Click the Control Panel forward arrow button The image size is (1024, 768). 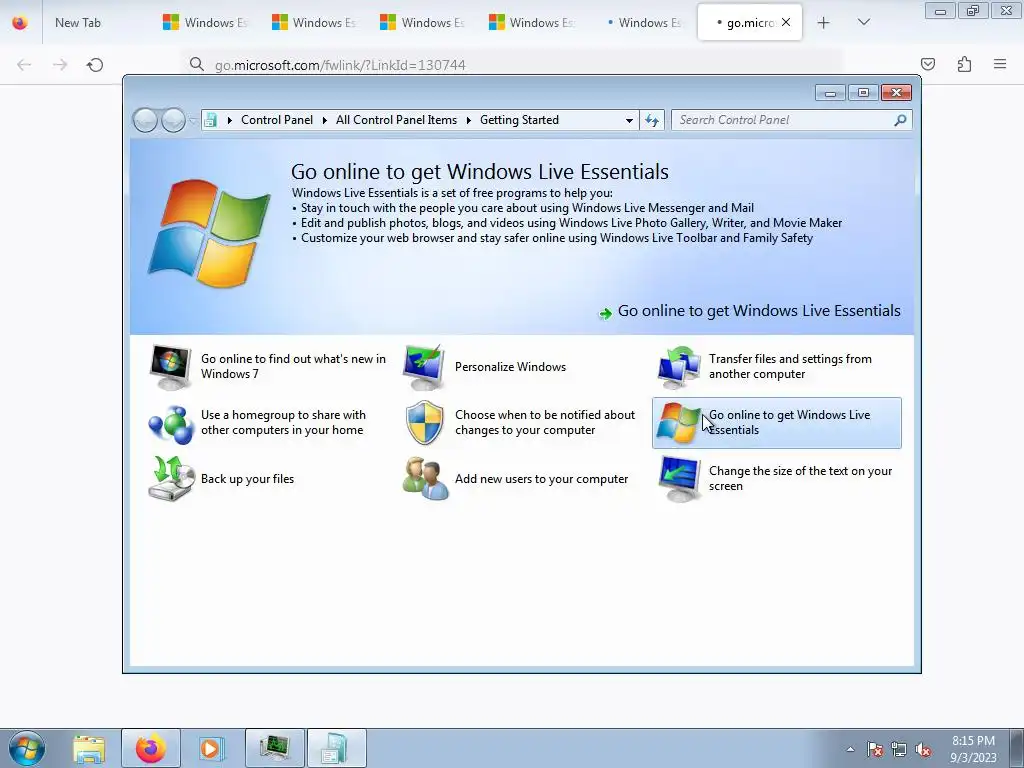[173, 120]
